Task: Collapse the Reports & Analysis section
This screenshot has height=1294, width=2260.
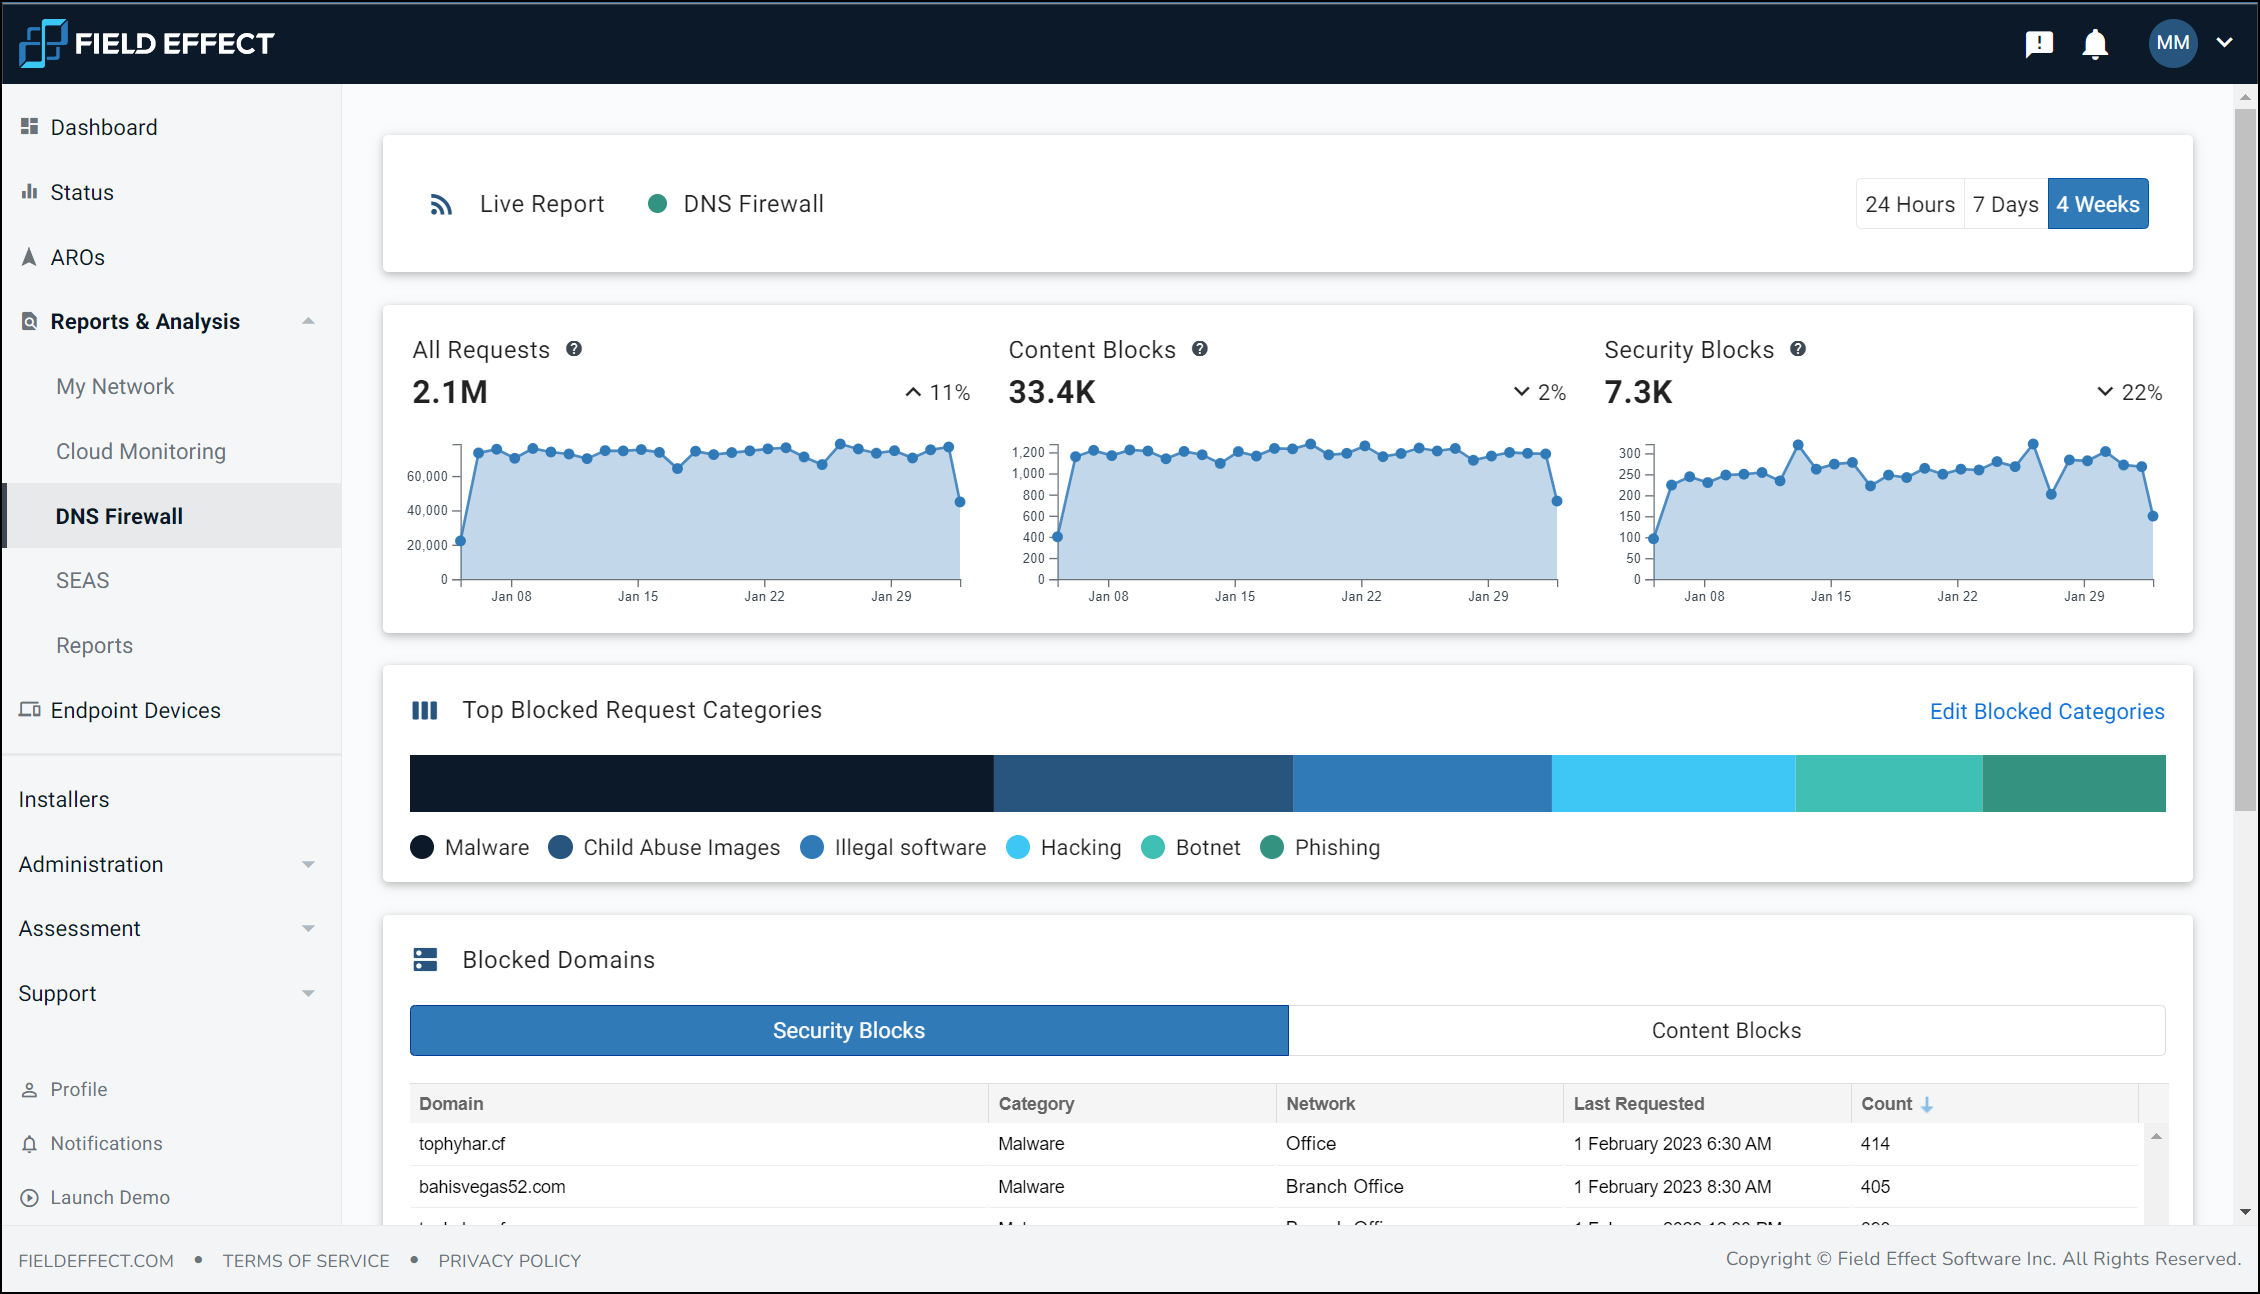Action: tap(308, 322)
